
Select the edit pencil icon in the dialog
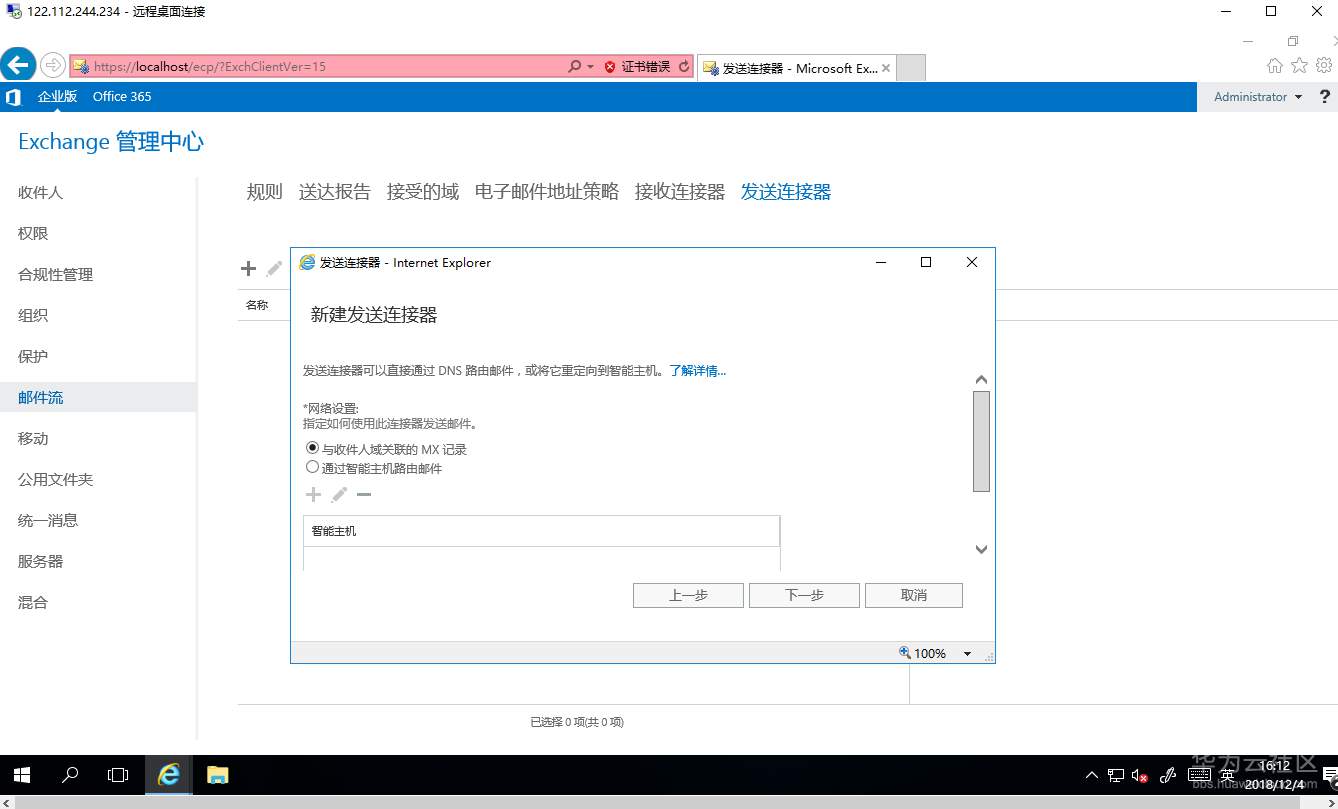pyautogui.click(x=338, y=494)
